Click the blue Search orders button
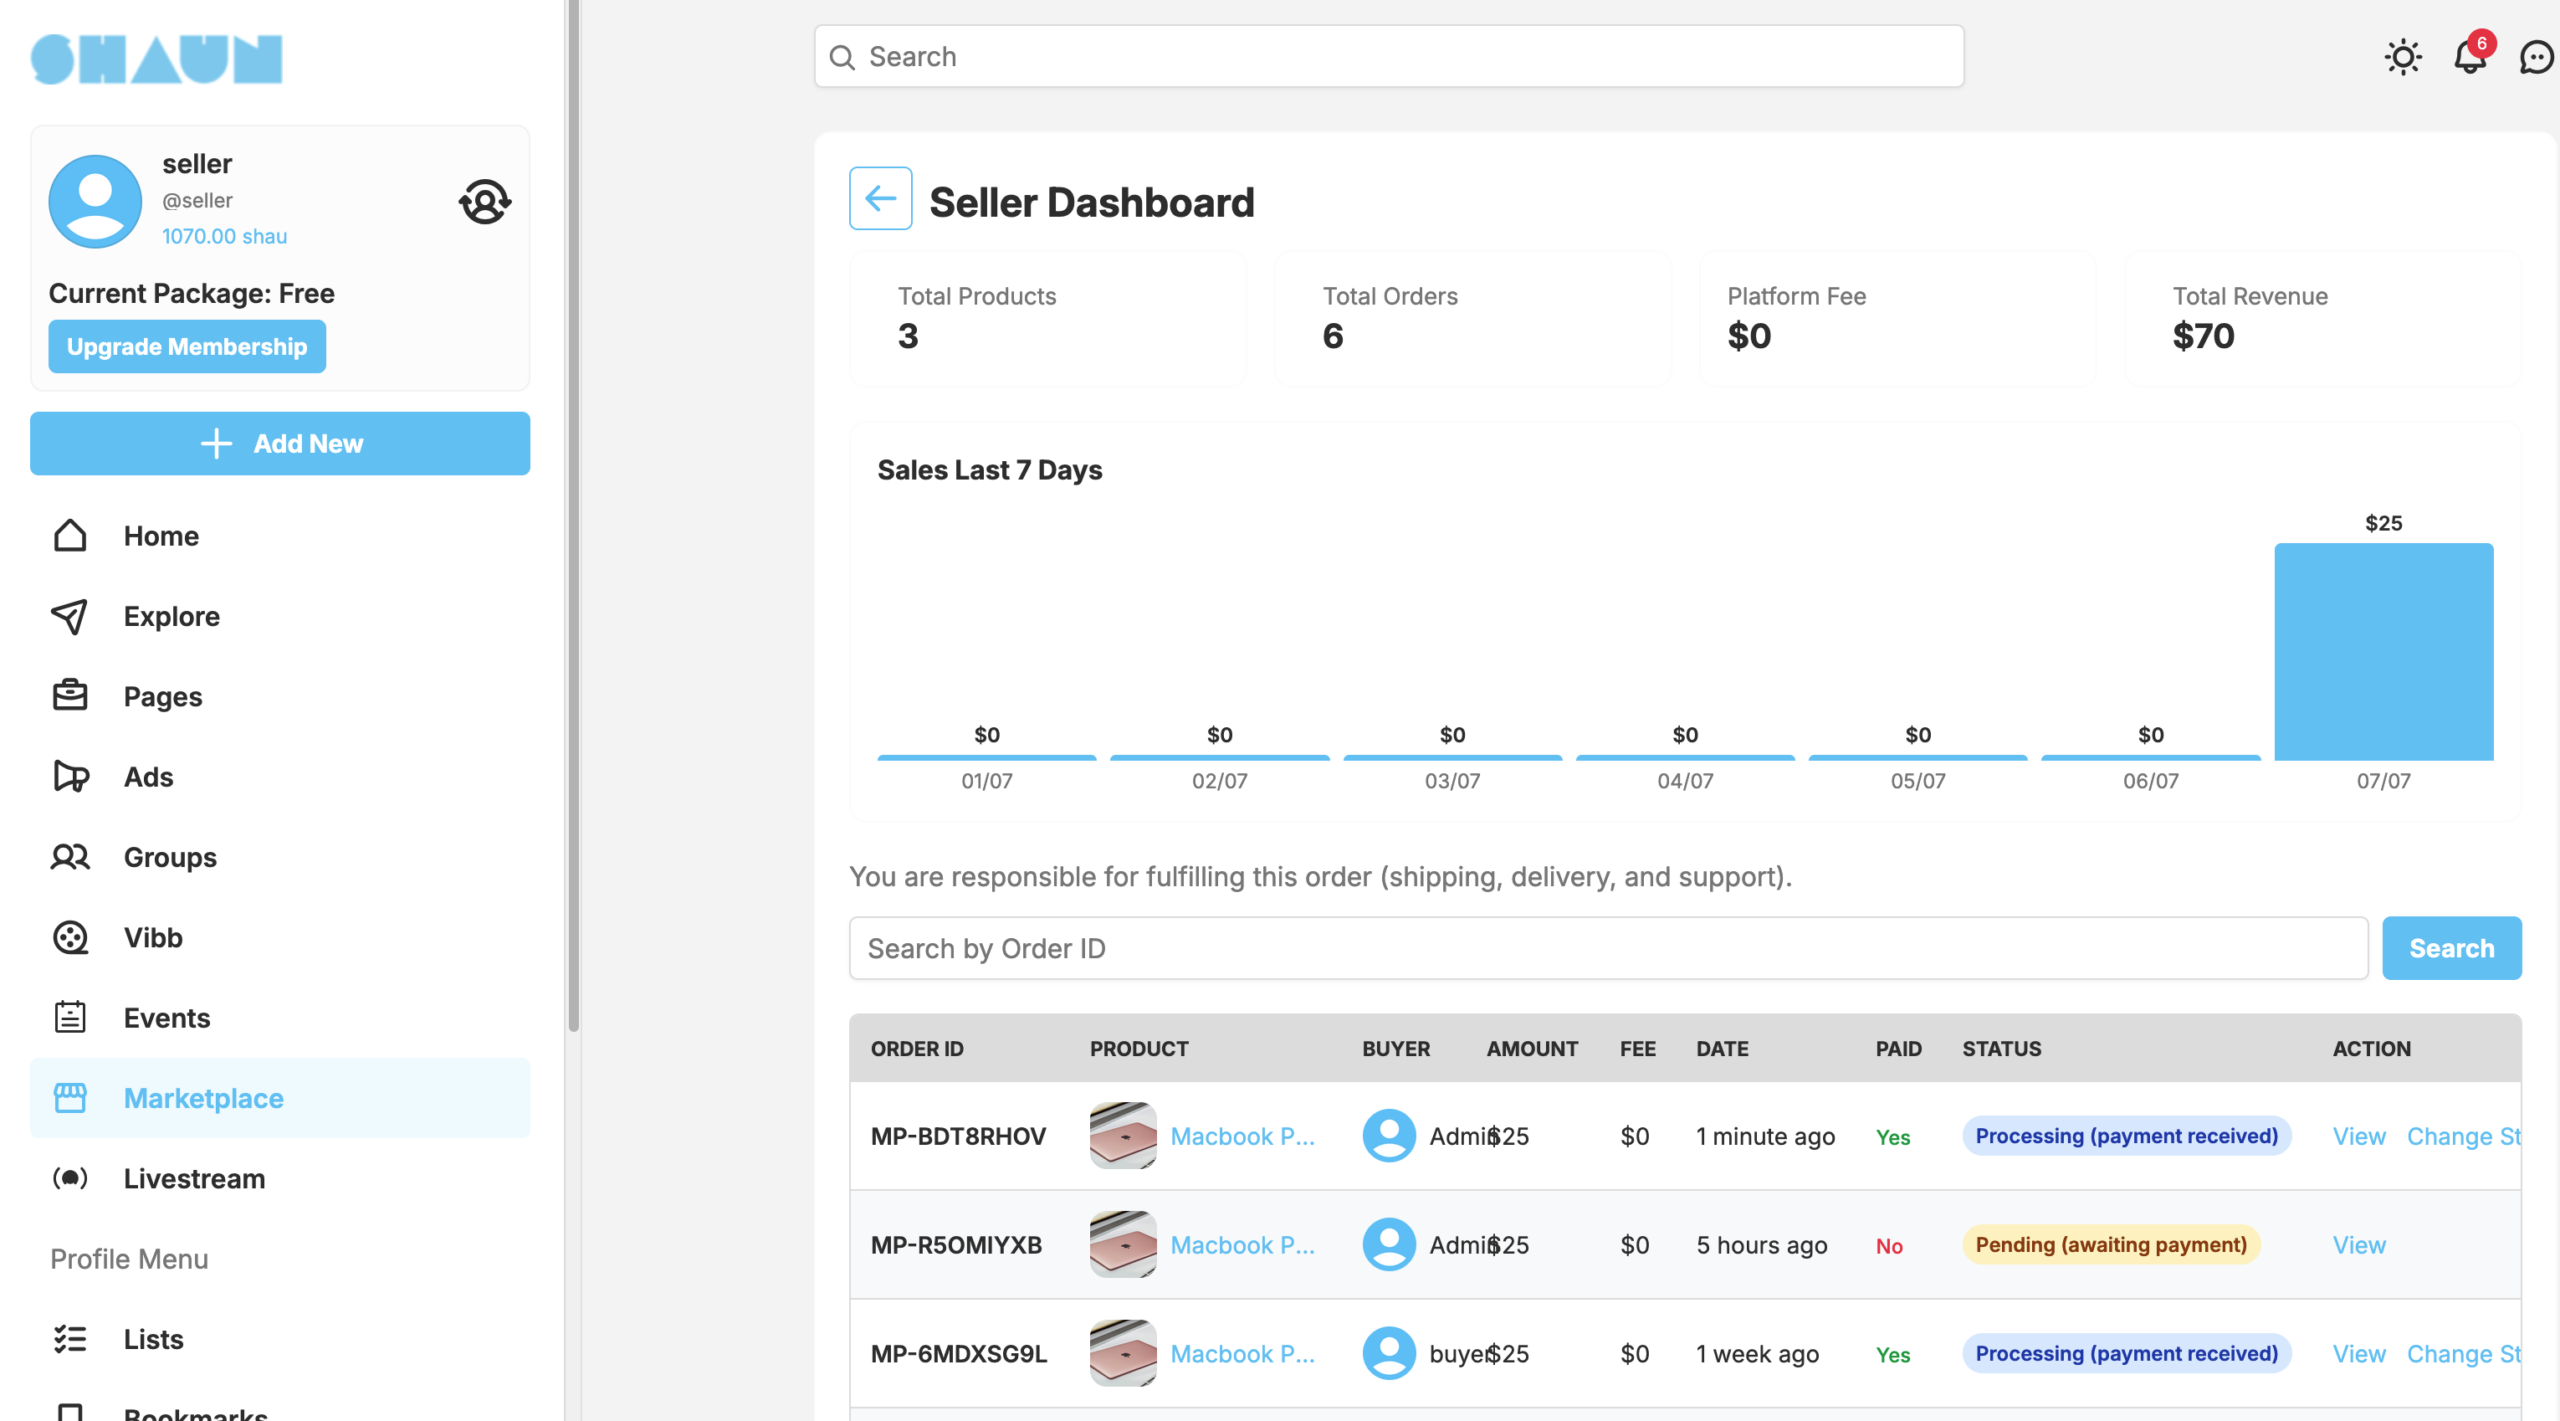This screenshot has width=2560, height=1421. pos(2451,948)
